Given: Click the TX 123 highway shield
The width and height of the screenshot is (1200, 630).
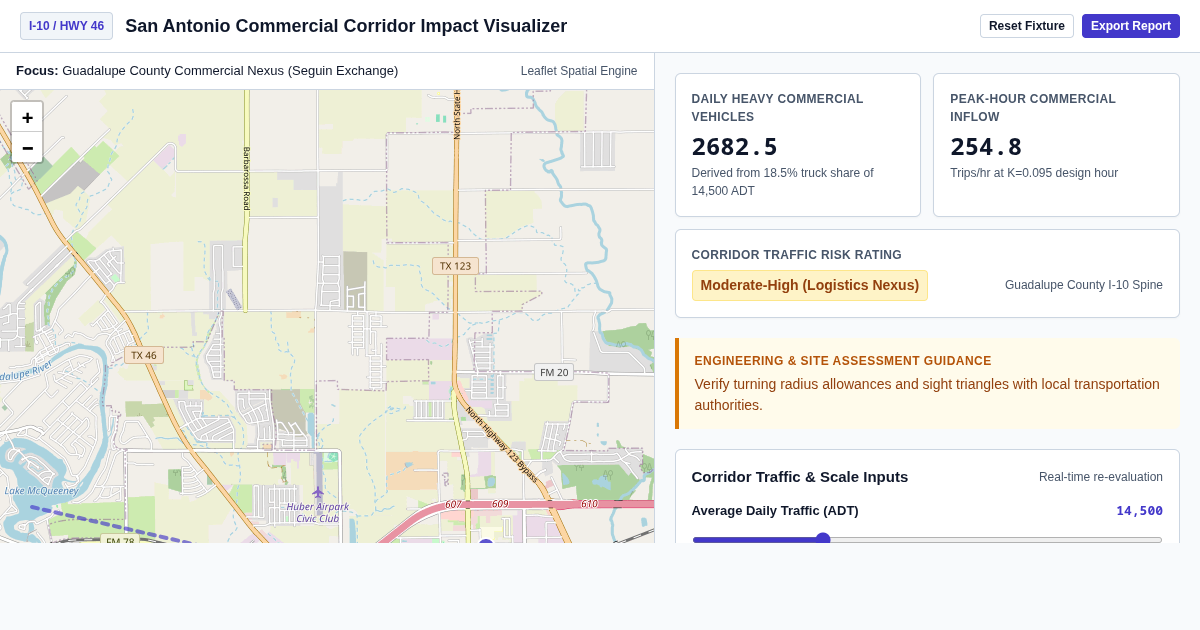Looking at the screenshot, I should click(x=455, y=266).
